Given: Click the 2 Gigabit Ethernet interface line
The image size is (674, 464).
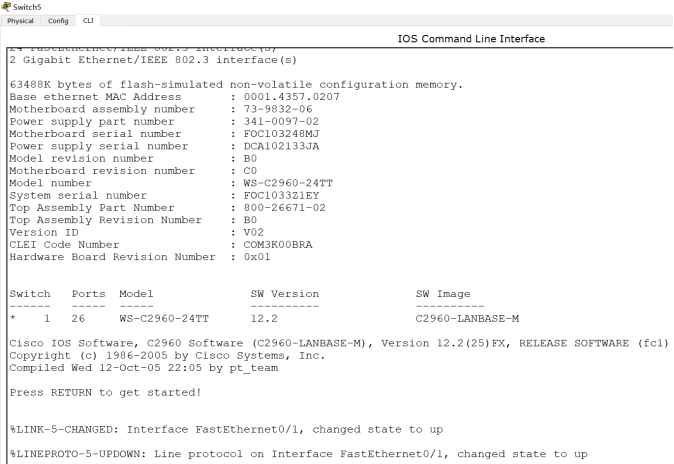Looking at the screenshot, I should coord(153,60).
